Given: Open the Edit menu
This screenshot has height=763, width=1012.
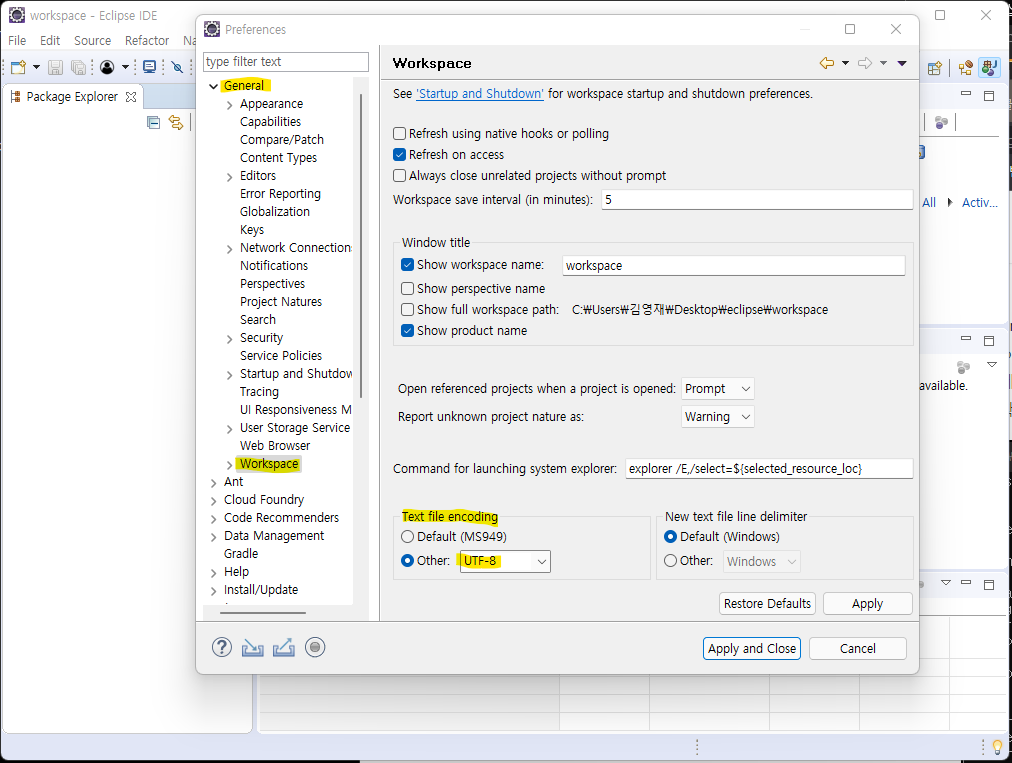Looking at the screenshot, I should pyautogui.click(x=50, y=40).
